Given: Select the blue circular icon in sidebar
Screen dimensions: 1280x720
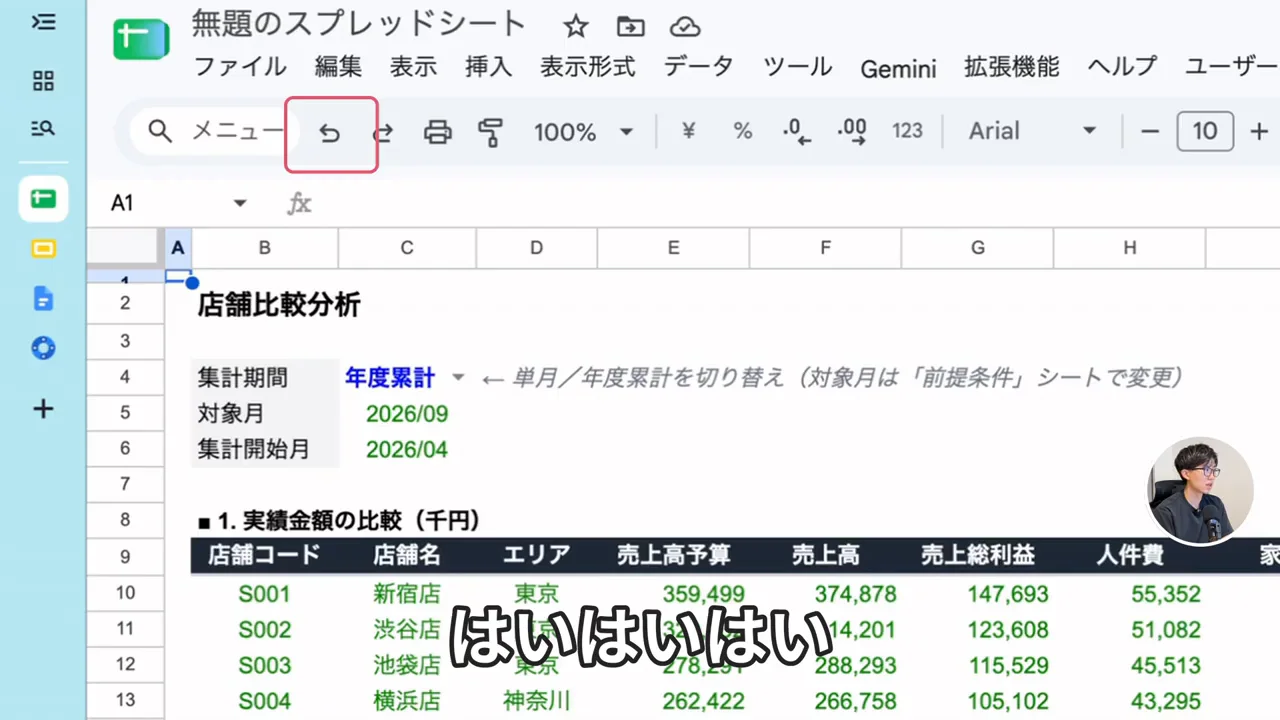Looking at the screenshot, I should 43,348.
